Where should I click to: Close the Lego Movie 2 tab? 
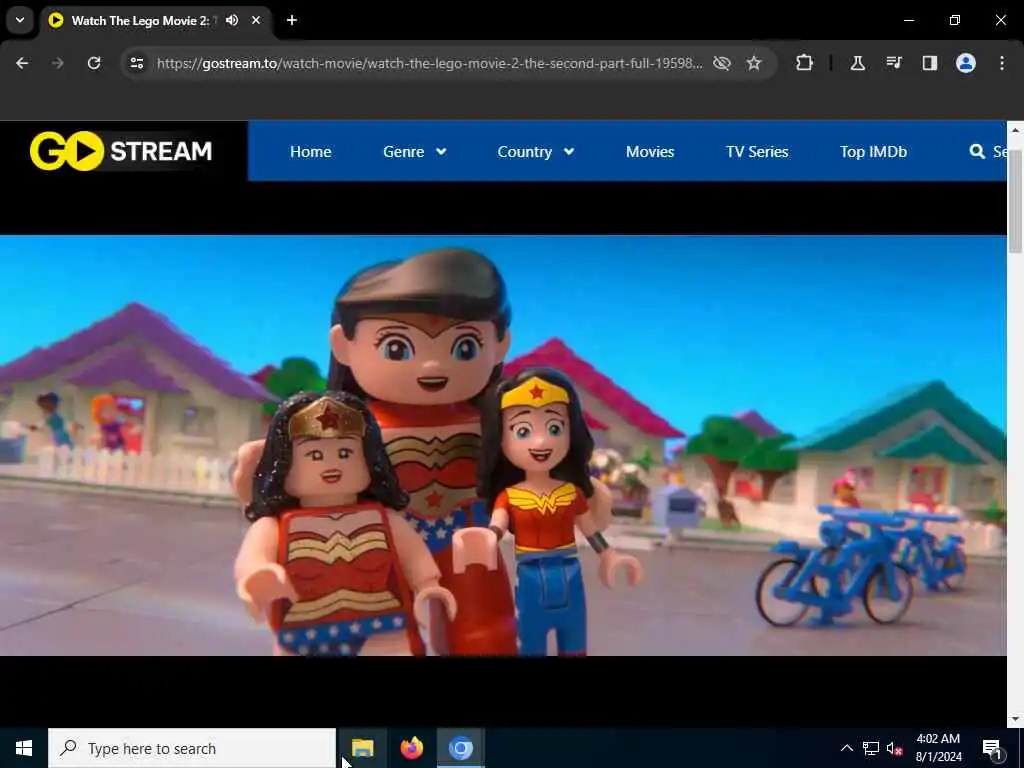[x=256, y=20]
